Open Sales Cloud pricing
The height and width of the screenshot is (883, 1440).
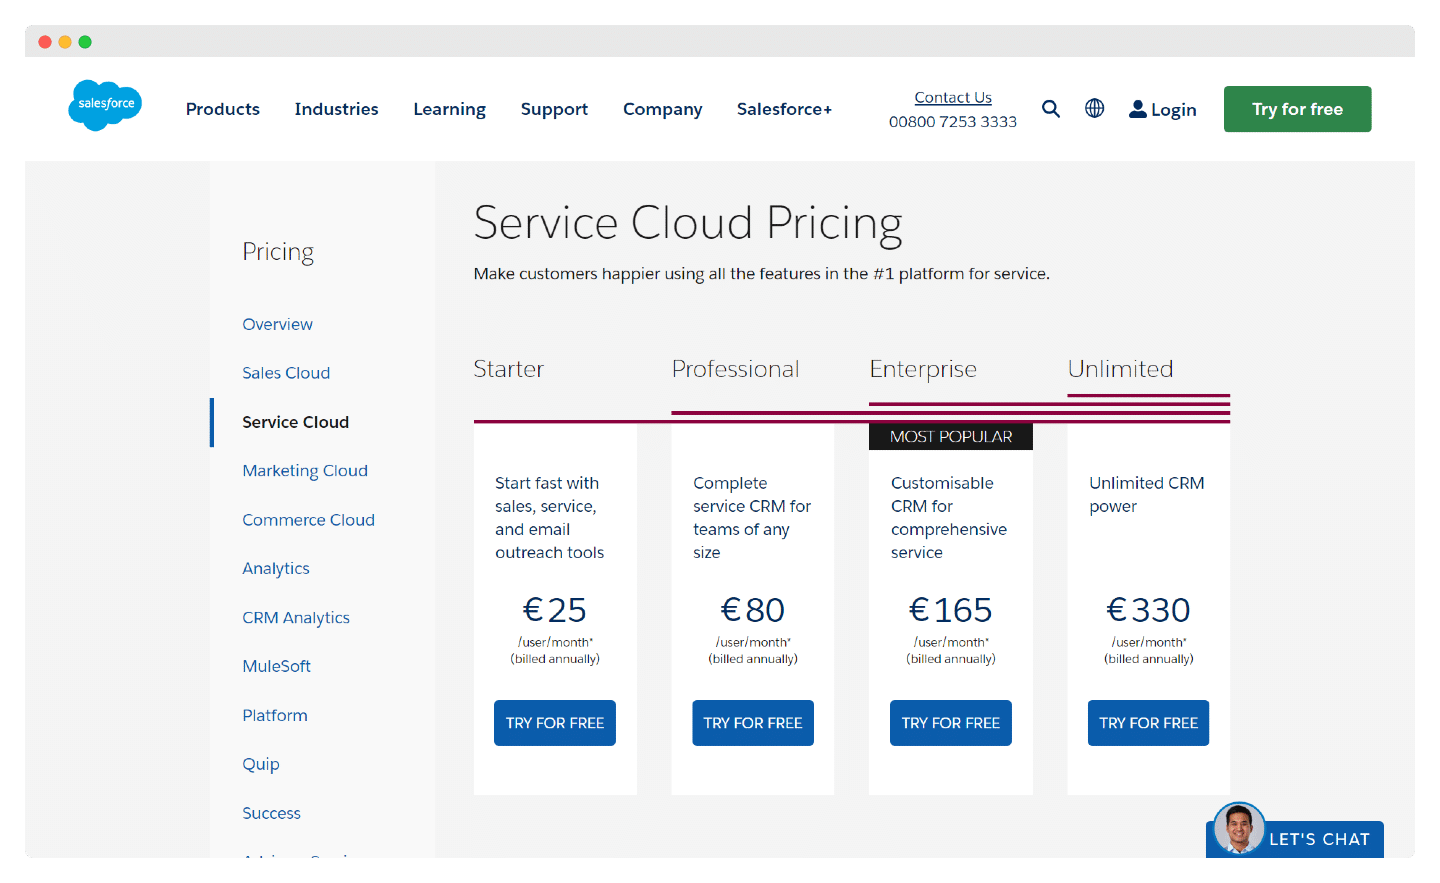(x=286, y=373)
